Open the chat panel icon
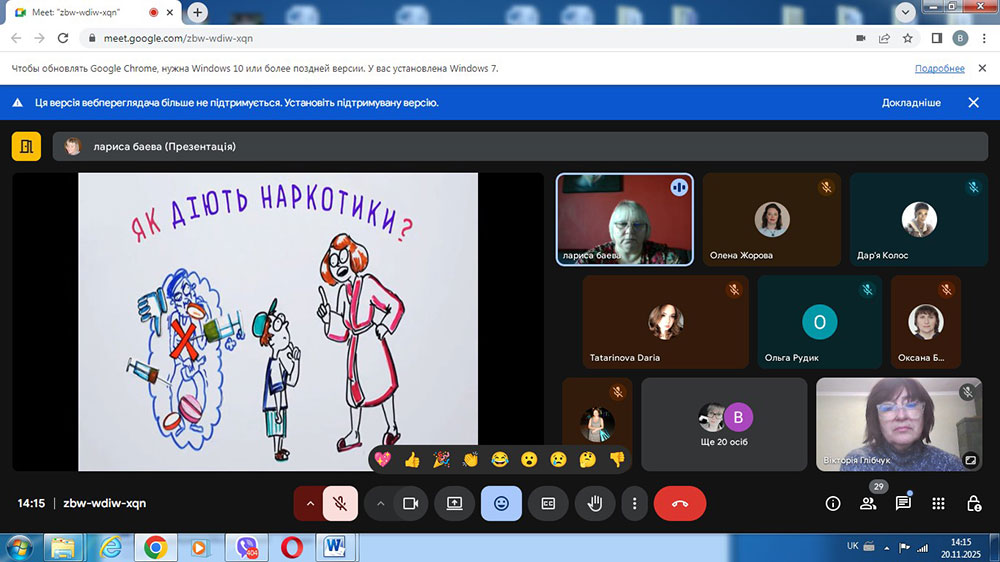Screen dimensions: 1000x562 pyautogui.click(x=903, y=504)
